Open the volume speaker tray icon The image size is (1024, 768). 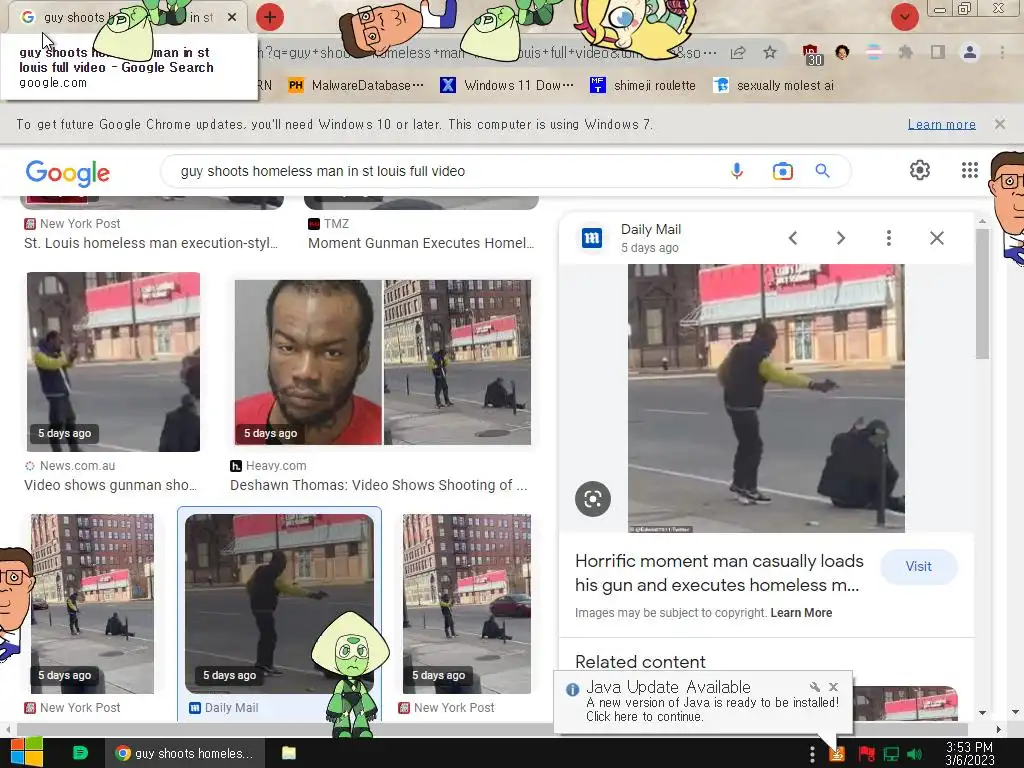(x=914, y=754)
